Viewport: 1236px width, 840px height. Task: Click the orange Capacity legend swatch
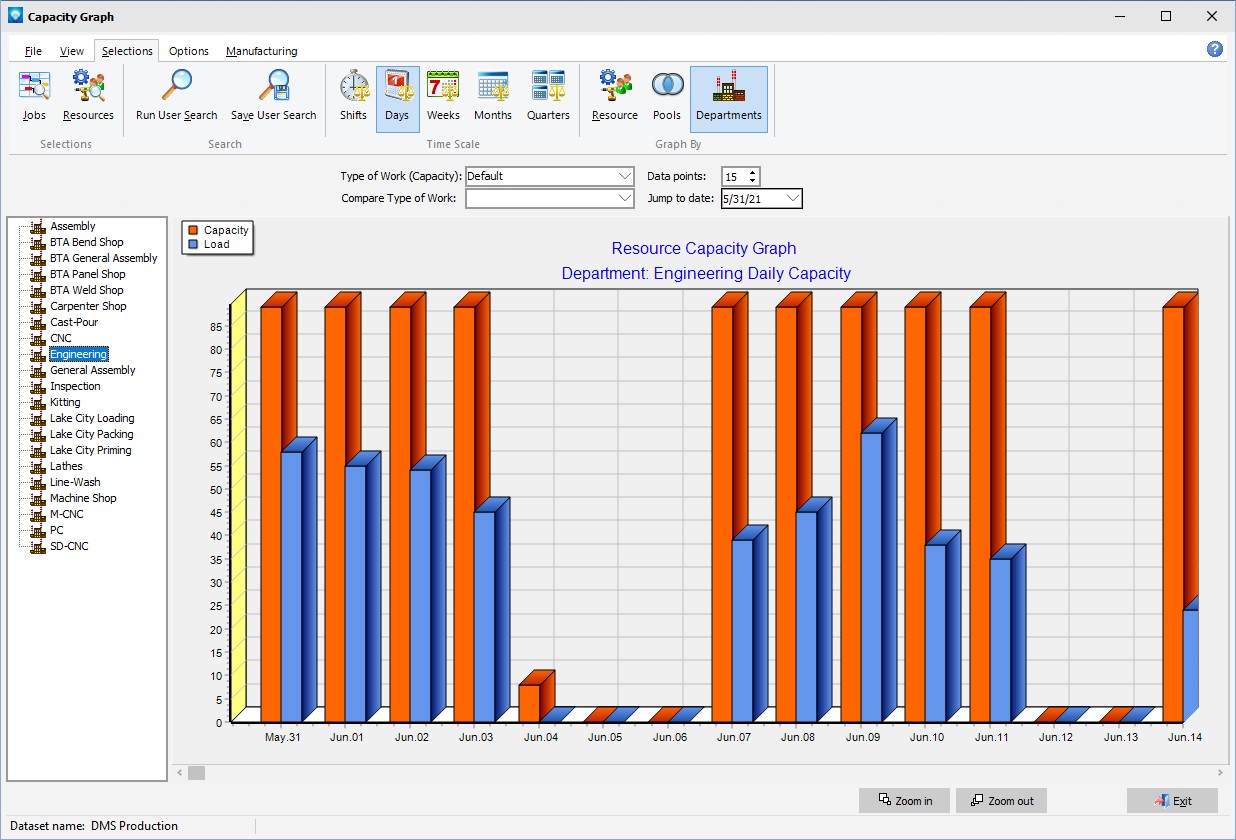click(x=191, y=230)
